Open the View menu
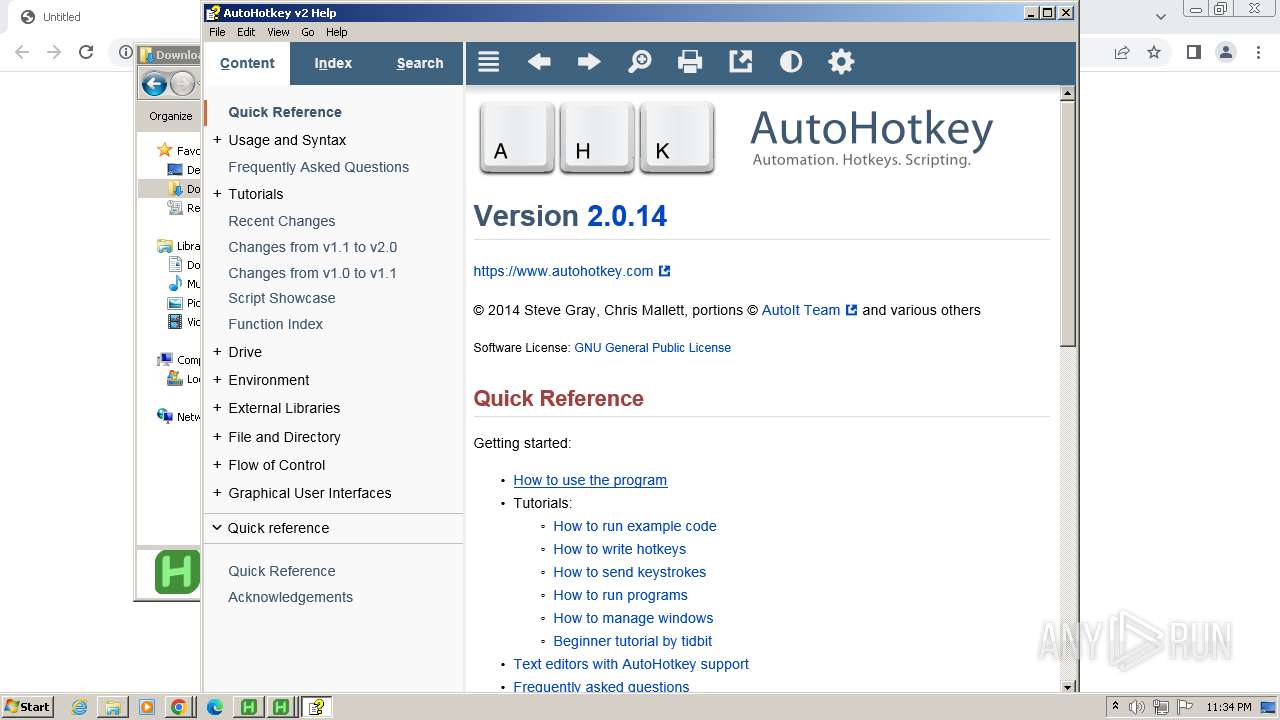Image resolution: width=1280 pixels, height=720 pixels. pyautogui.click(x=278, y=32)
